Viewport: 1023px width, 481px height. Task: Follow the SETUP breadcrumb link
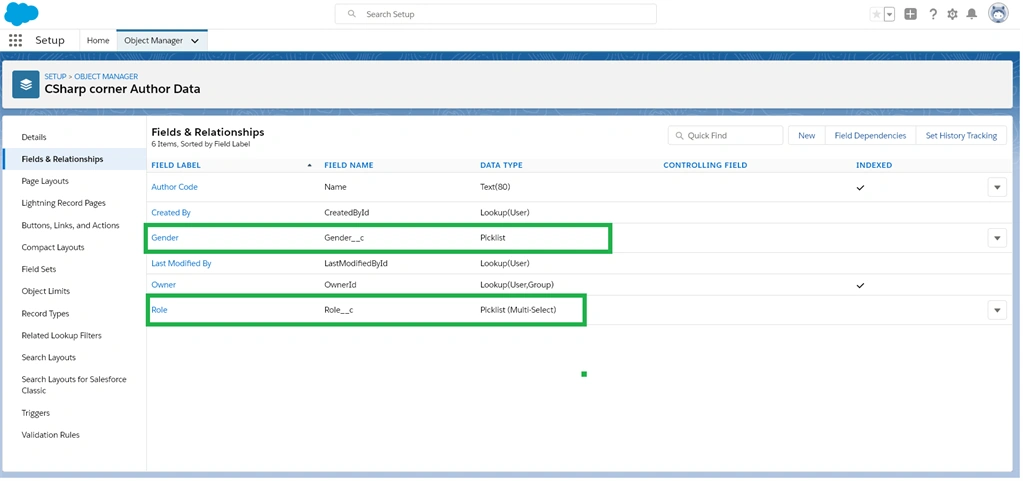click(x=55, y=76)
